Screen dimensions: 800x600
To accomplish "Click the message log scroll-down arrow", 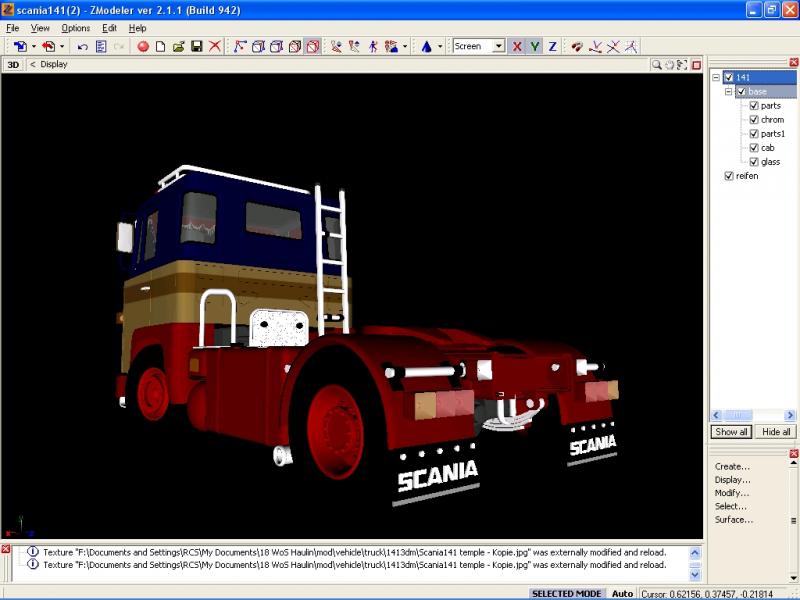I will [x=695, y=574].
